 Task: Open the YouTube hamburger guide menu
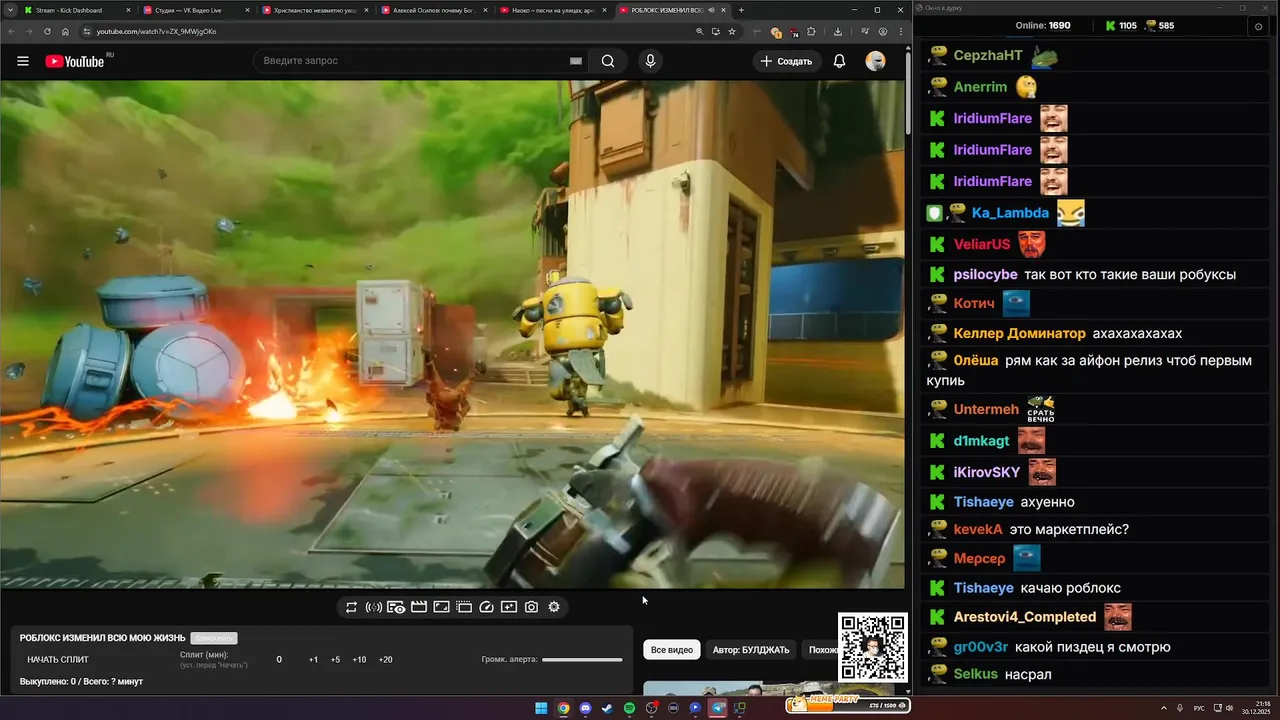click(23, 61)
